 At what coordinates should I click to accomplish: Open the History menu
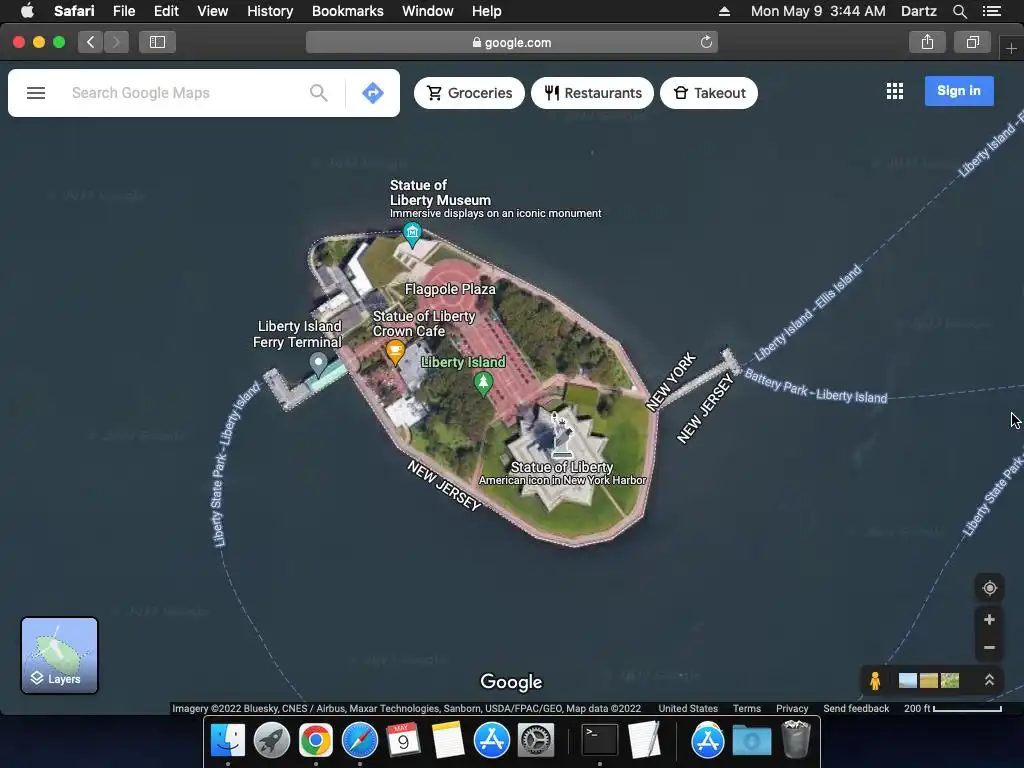pos(270,11)
